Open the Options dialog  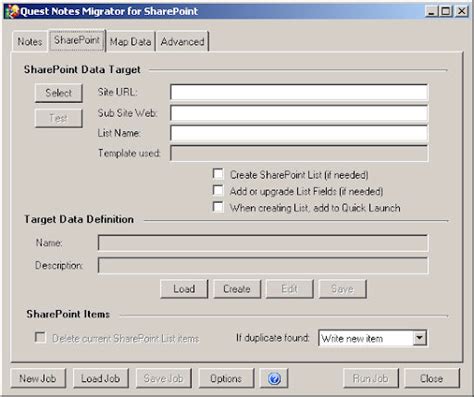[226, 378]
